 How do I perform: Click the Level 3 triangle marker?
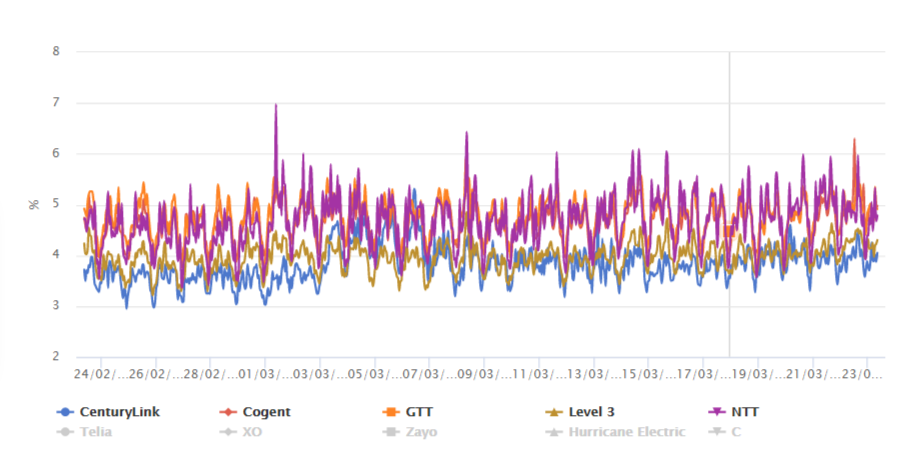tap(554, 412)
